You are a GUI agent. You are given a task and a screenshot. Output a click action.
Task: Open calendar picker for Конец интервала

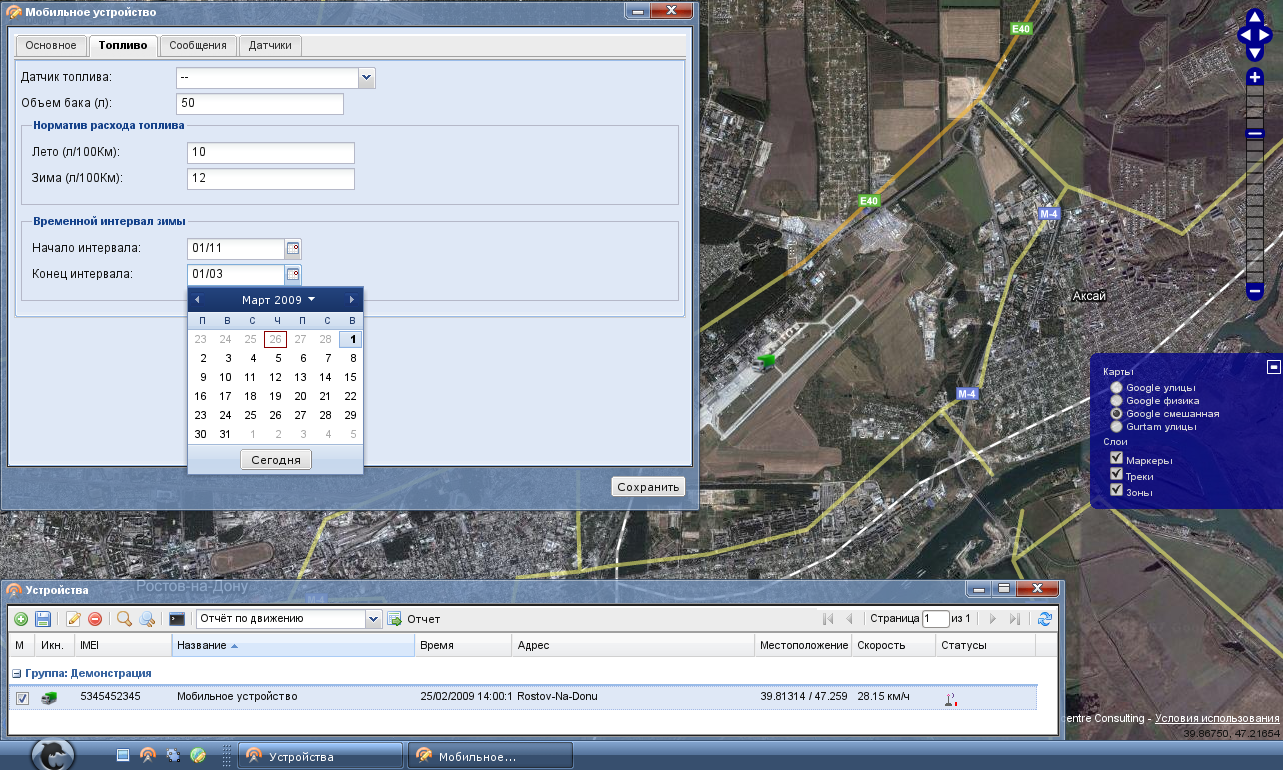coord(293,274)
